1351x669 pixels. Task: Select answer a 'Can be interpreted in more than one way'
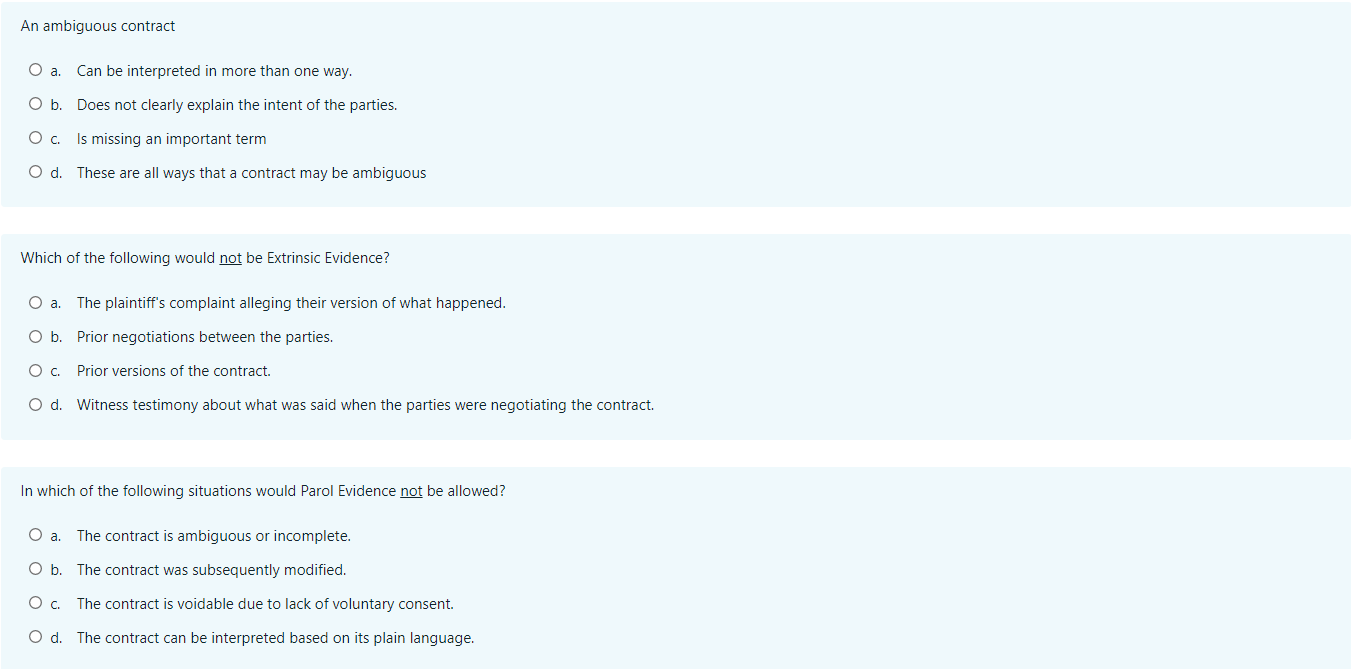[35, 70]
